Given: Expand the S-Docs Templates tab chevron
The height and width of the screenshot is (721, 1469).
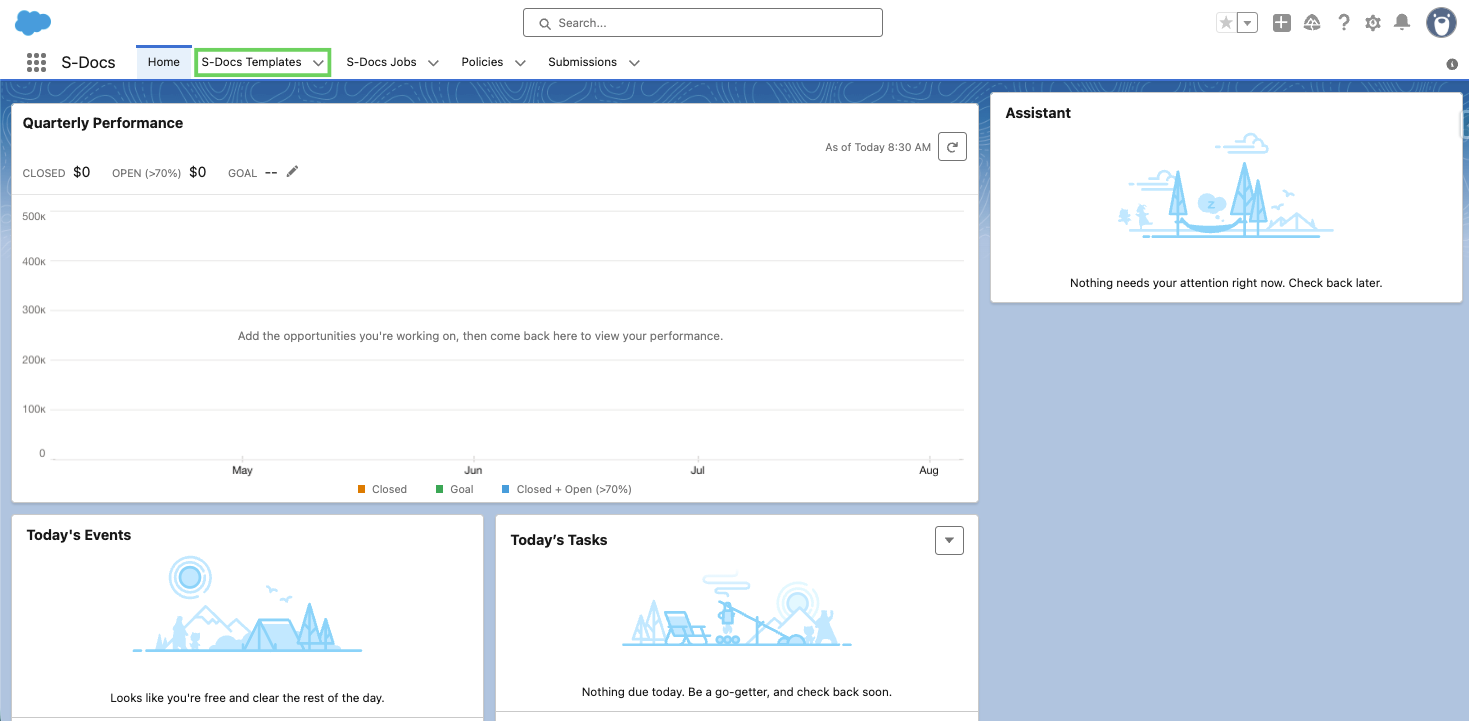Looking at the screenshot, I should 318,63.
